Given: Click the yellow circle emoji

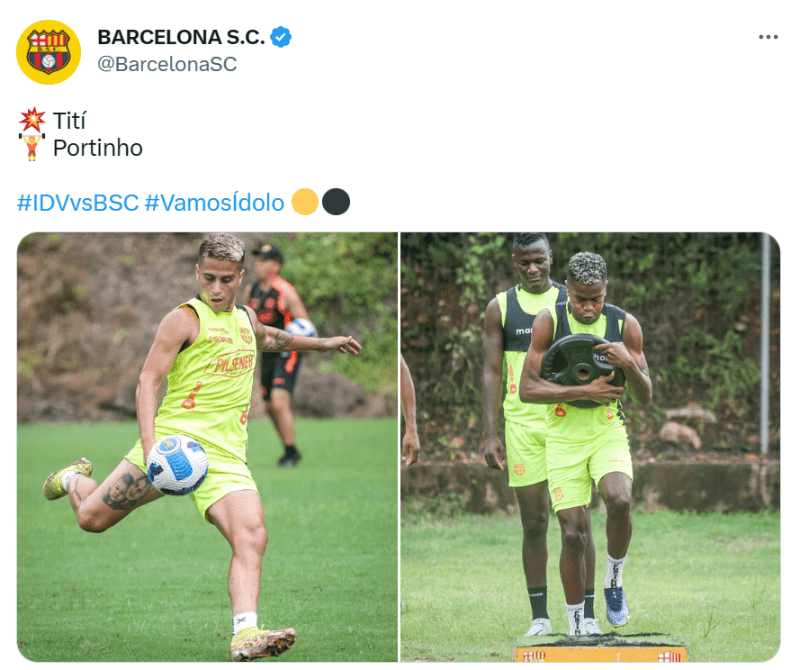Looking at the screenshot, I should (305, 202).
